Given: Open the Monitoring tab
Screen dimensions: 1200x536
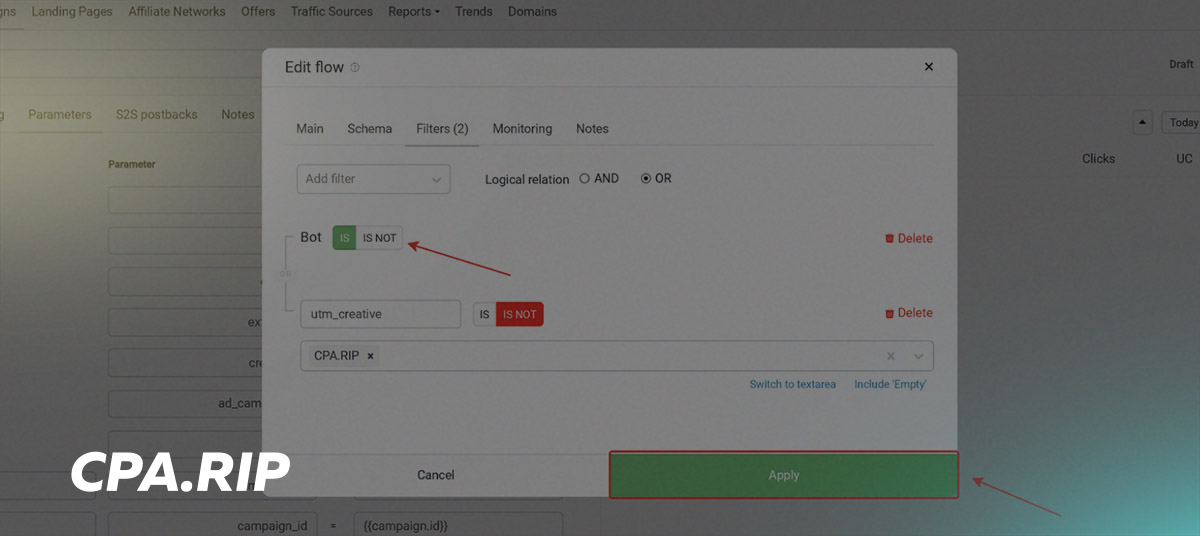Looking at the screenshot, I should (x=522, y=129).
